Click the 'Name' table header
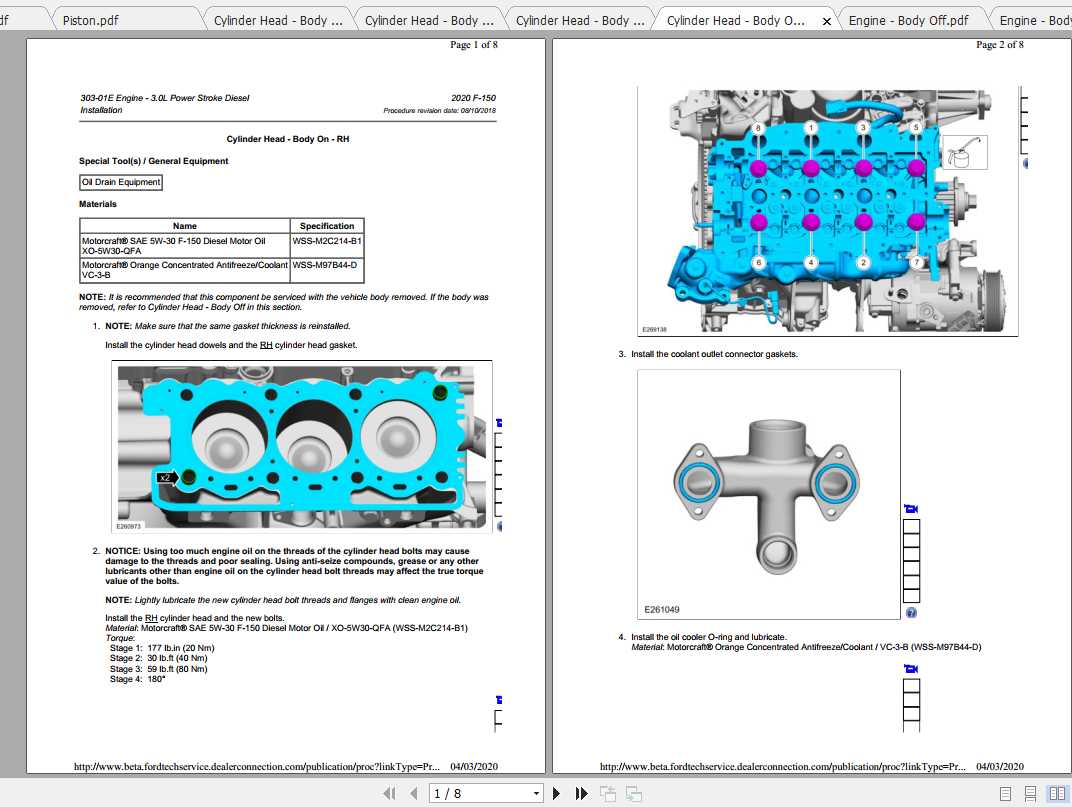Viewport: 1072px width, 807px height. click(185, 226)
